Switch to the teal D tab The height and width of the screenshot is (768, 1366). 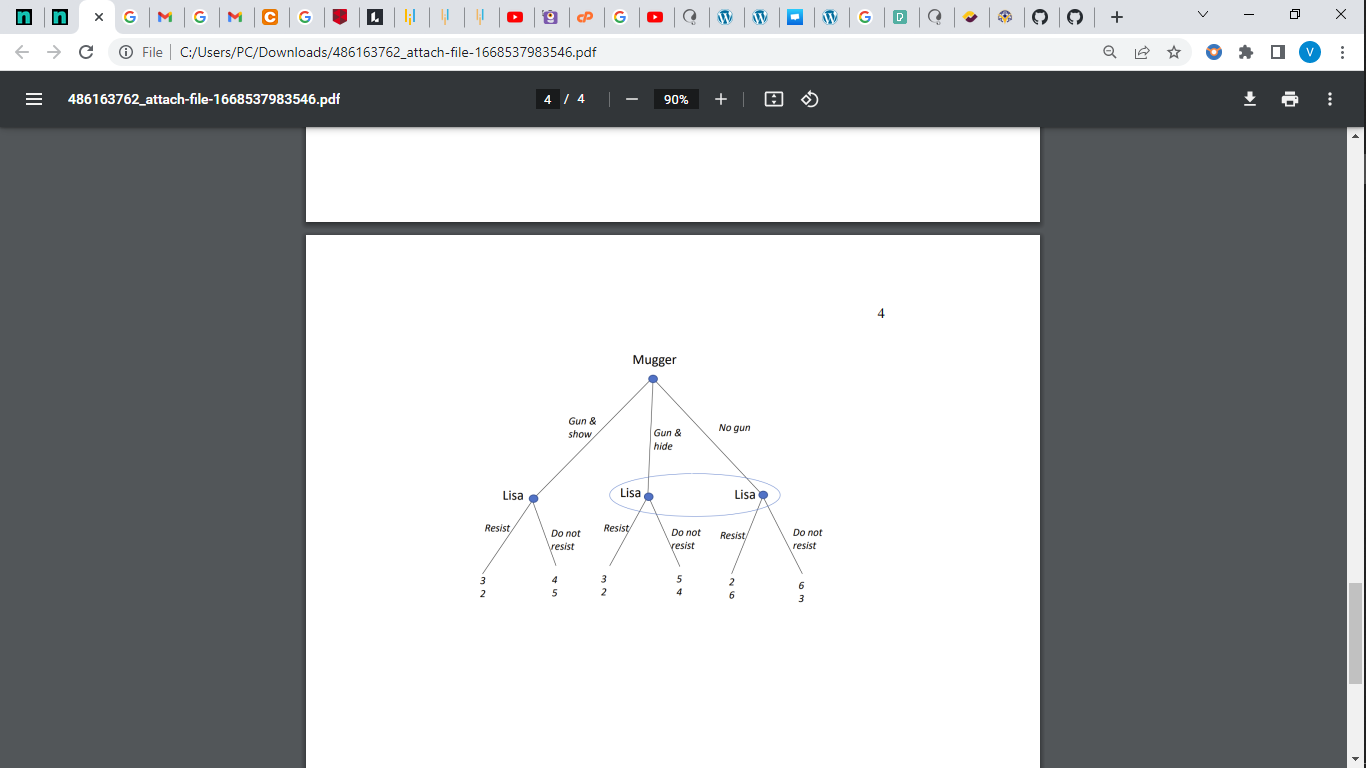pos(900,17)
